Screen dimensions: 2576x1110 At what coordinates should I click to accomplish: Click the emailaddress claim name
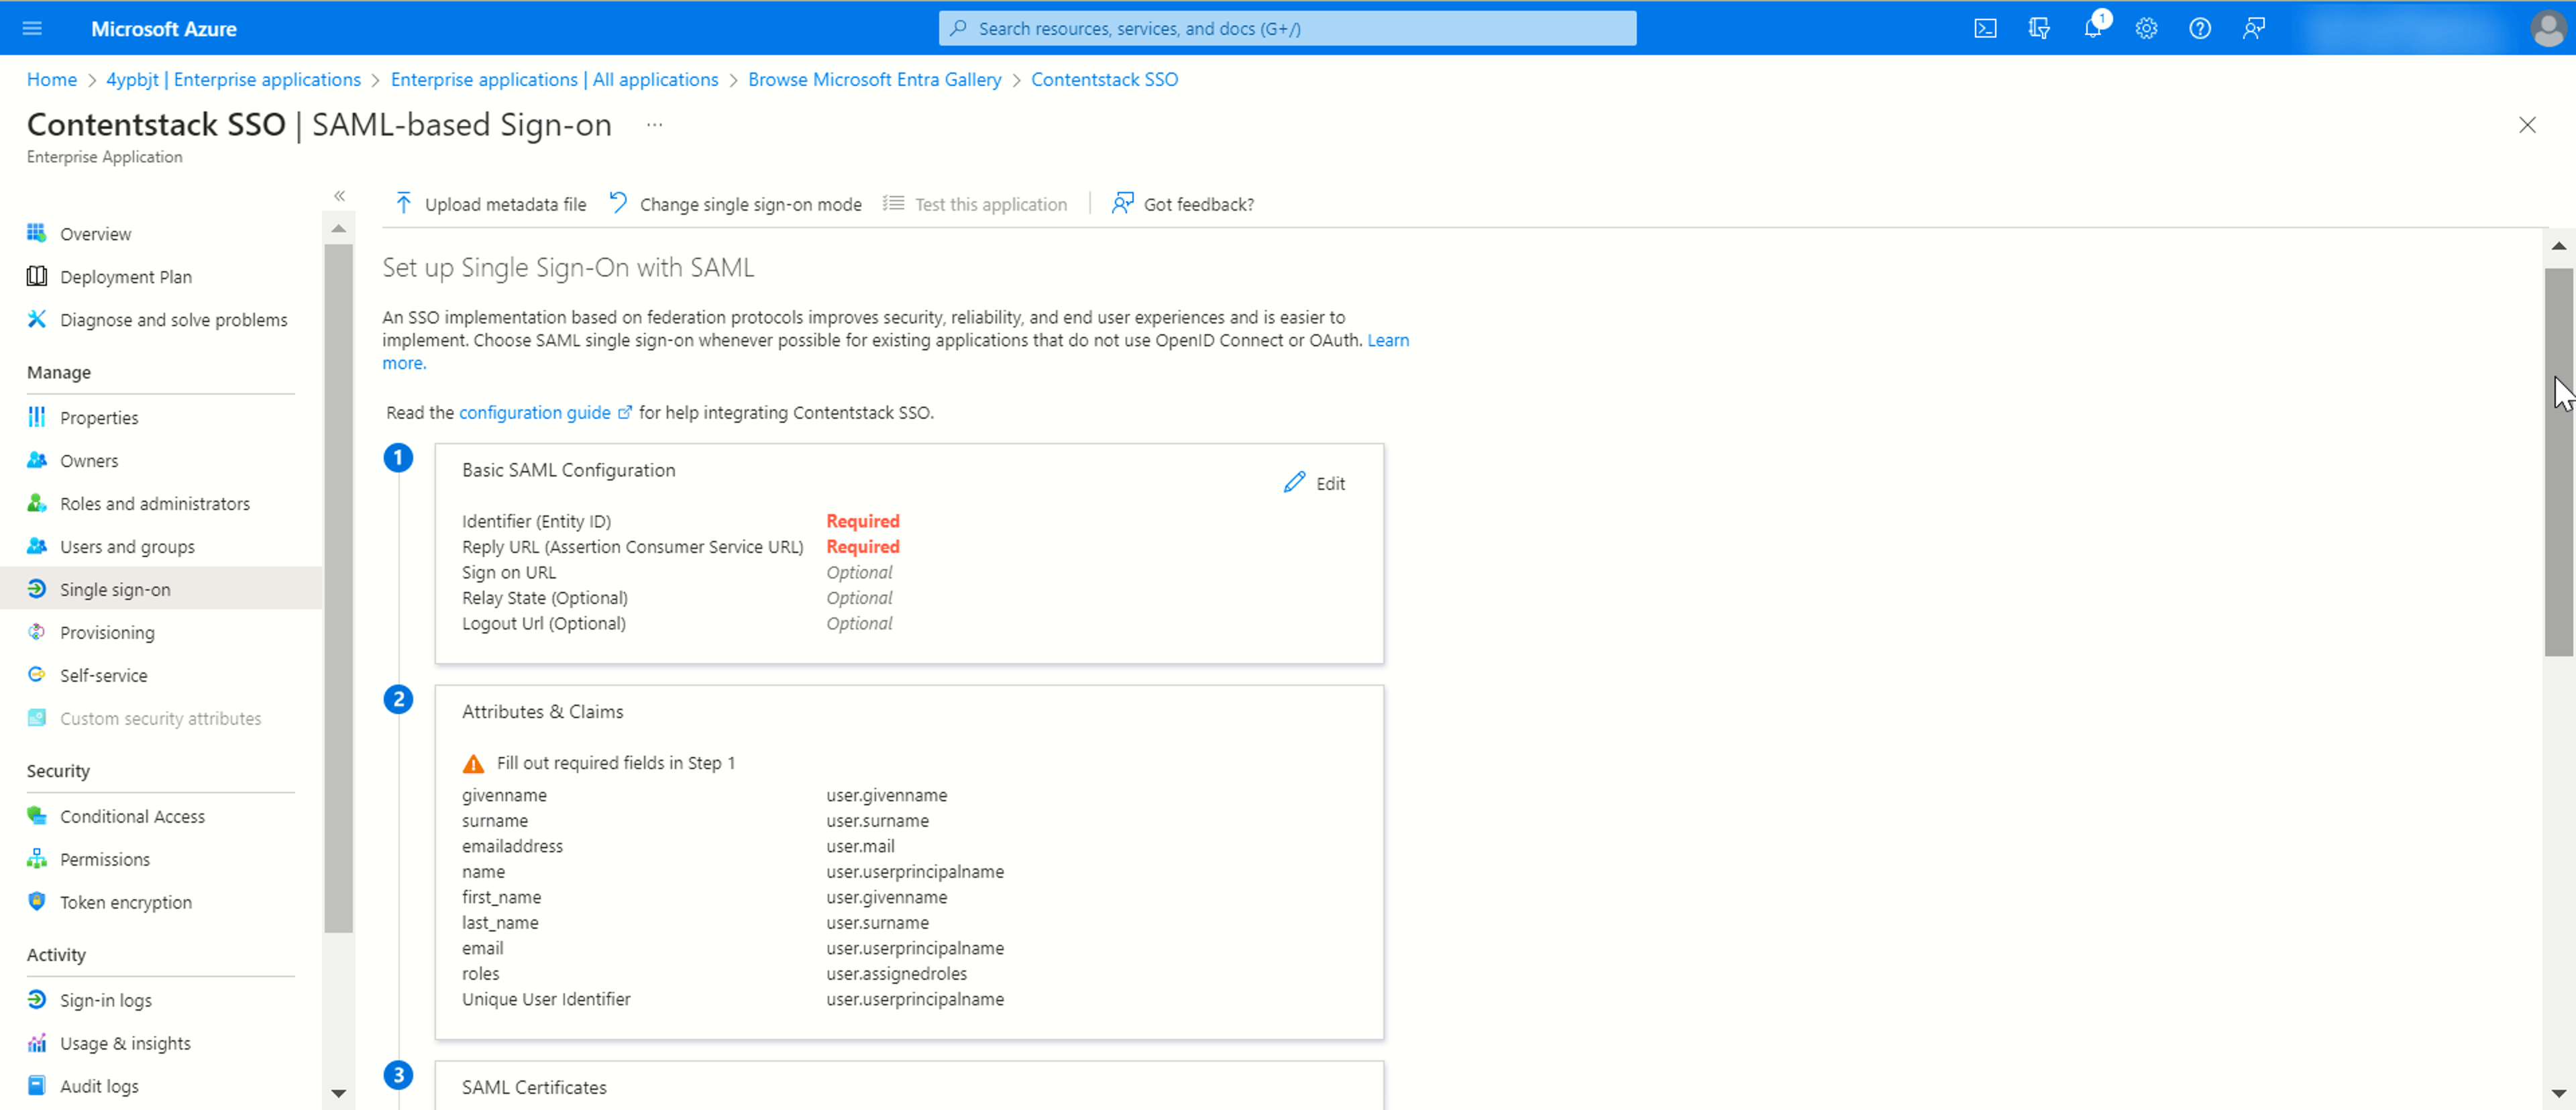point(512,846)
